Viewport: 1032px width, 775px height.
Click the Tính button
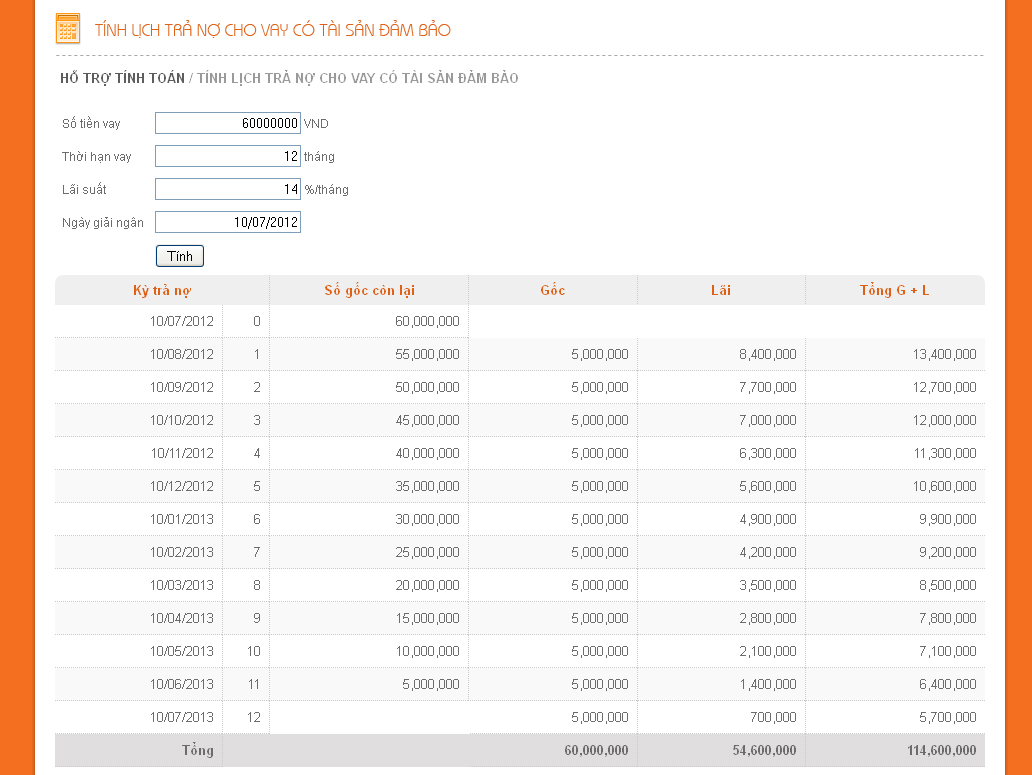coord(180,256)
